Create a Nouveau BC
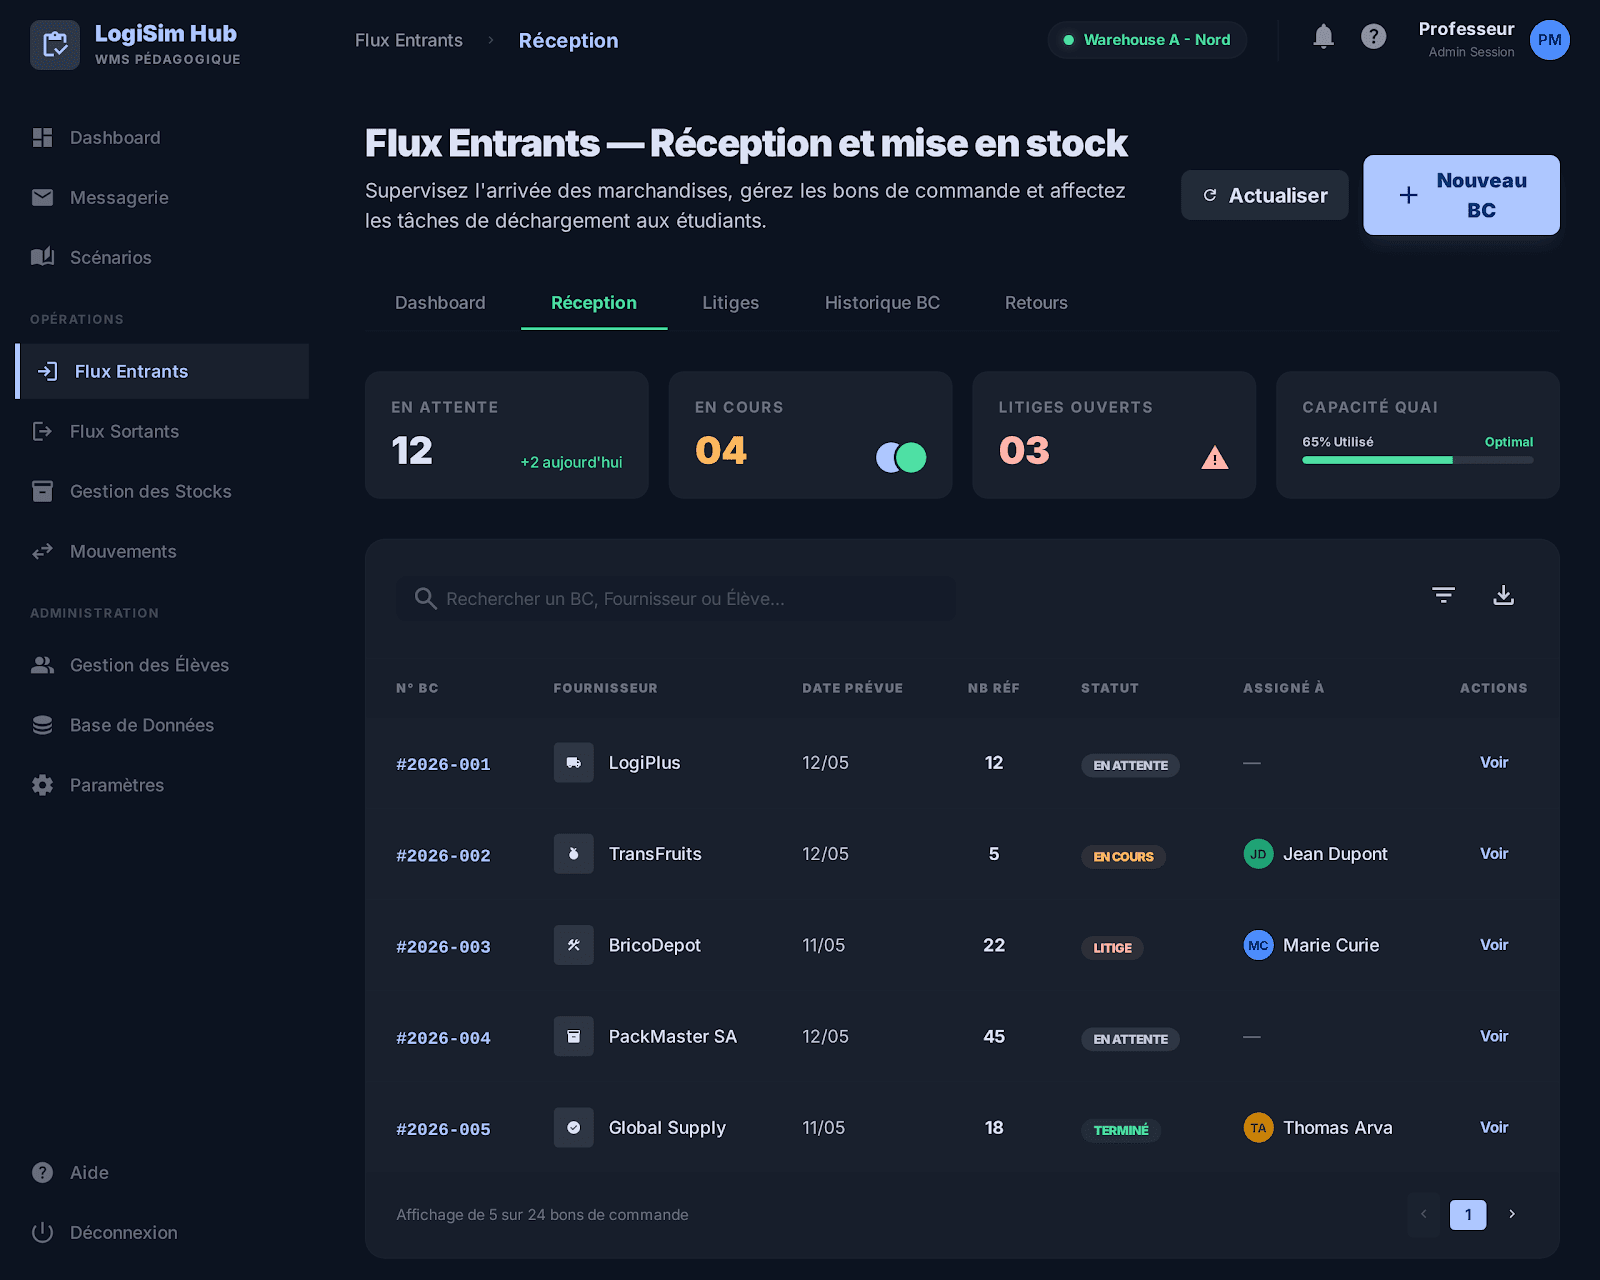 (1461, 195)
